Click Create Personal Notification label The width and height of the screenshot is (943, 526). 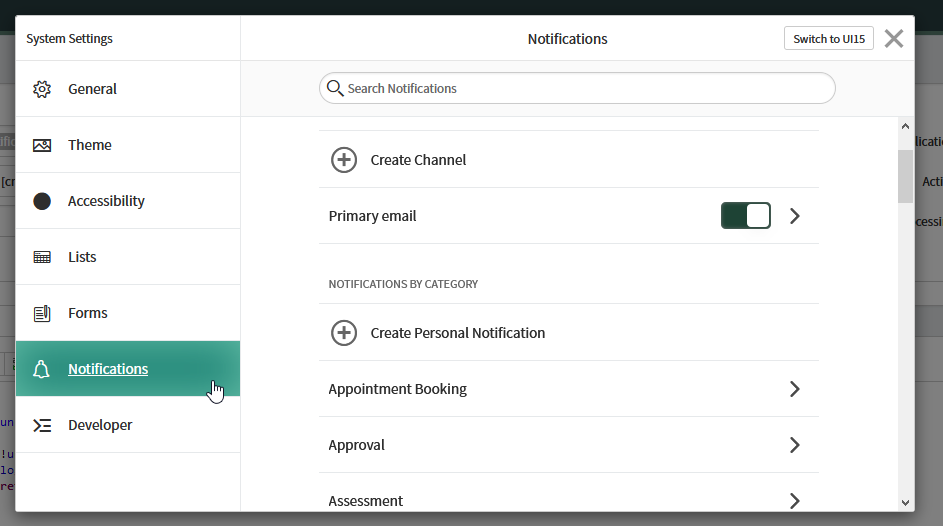pyautogui.click(x=458, y=333)
